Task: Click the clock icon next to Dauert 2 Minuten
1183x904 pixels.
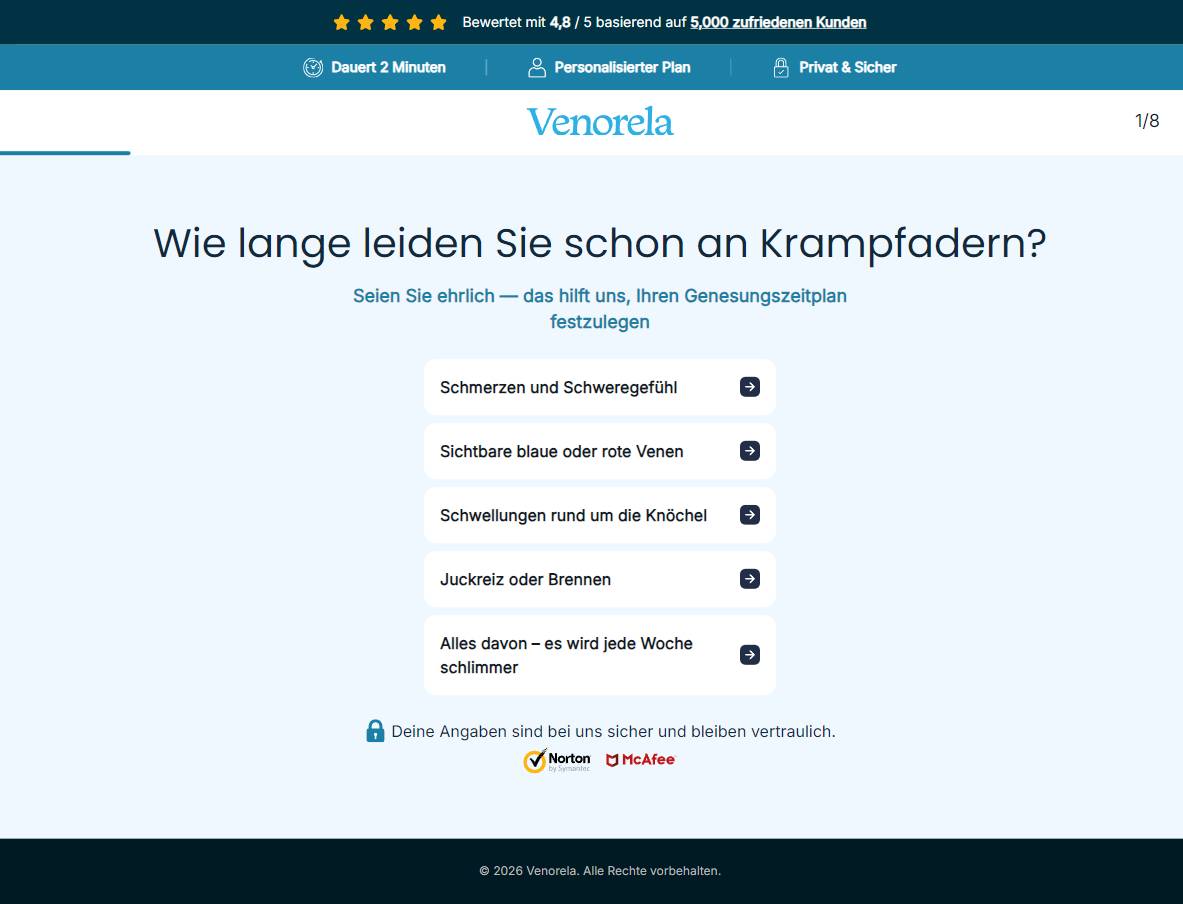Action: click(x=312, y=67)
